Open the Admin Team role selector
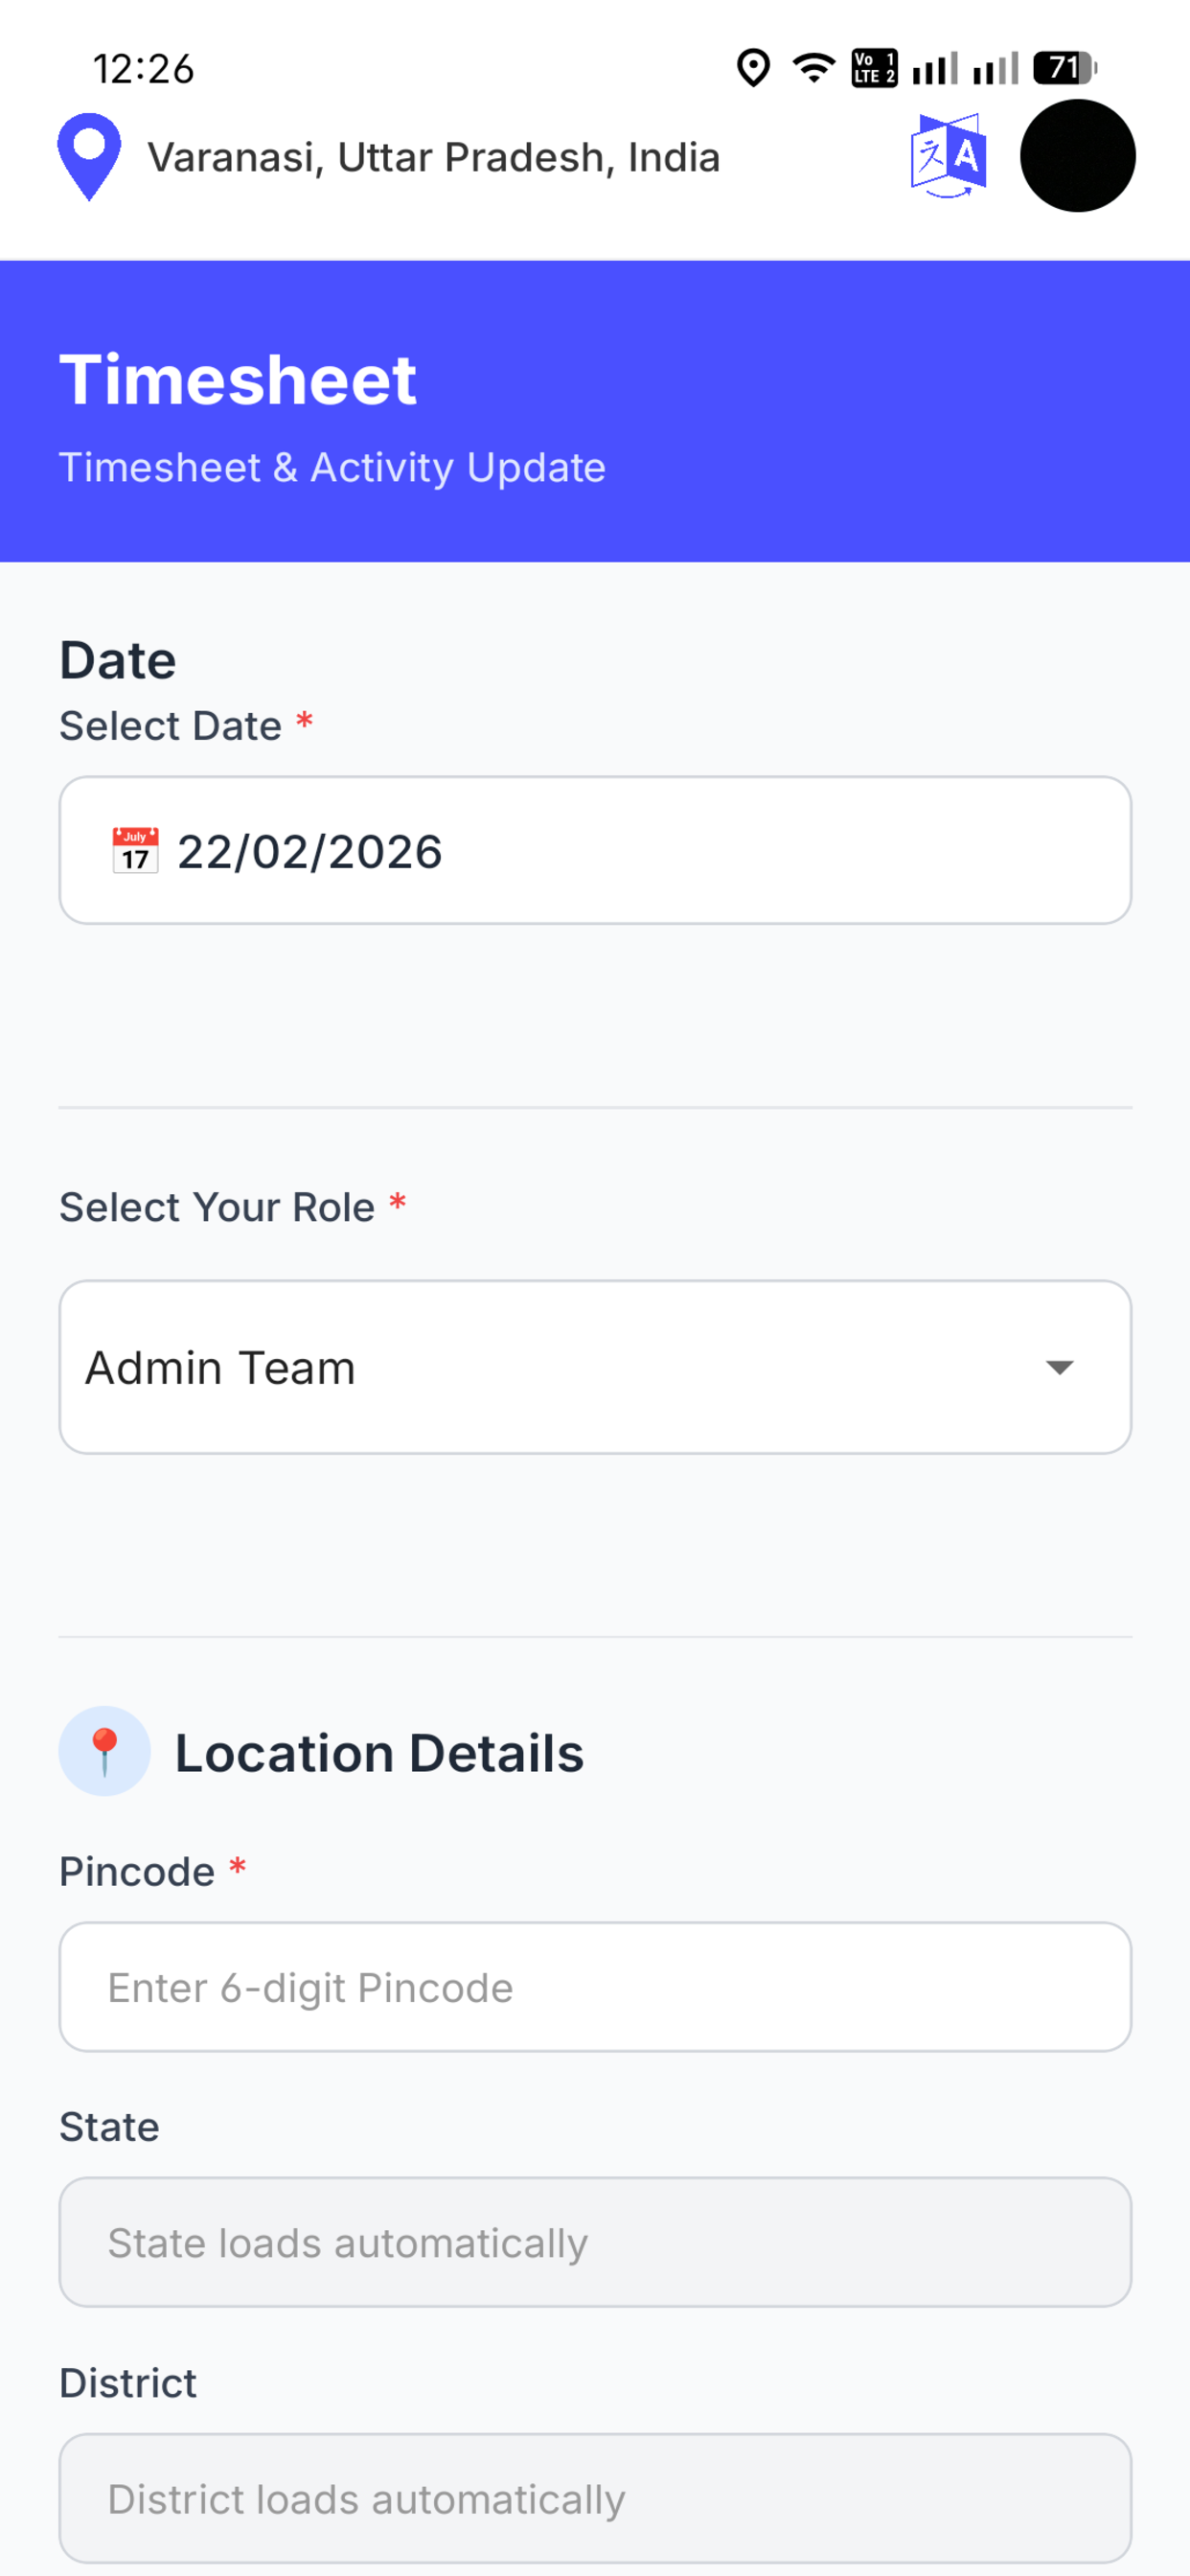This screenshot has height=2576, width=1190. pyautogui.click(x=595, y=1367)
